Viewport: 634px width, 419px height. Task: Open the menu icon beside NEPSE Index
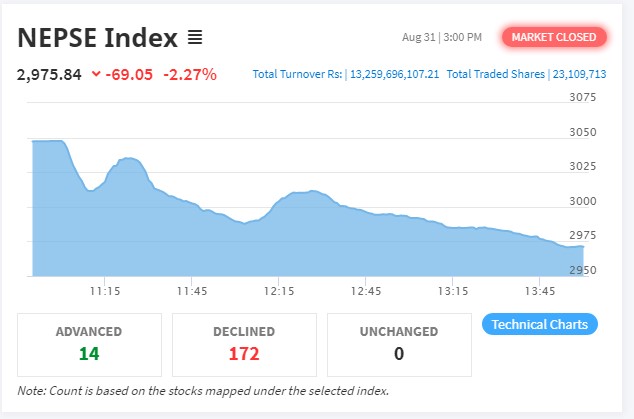[195, 38]
